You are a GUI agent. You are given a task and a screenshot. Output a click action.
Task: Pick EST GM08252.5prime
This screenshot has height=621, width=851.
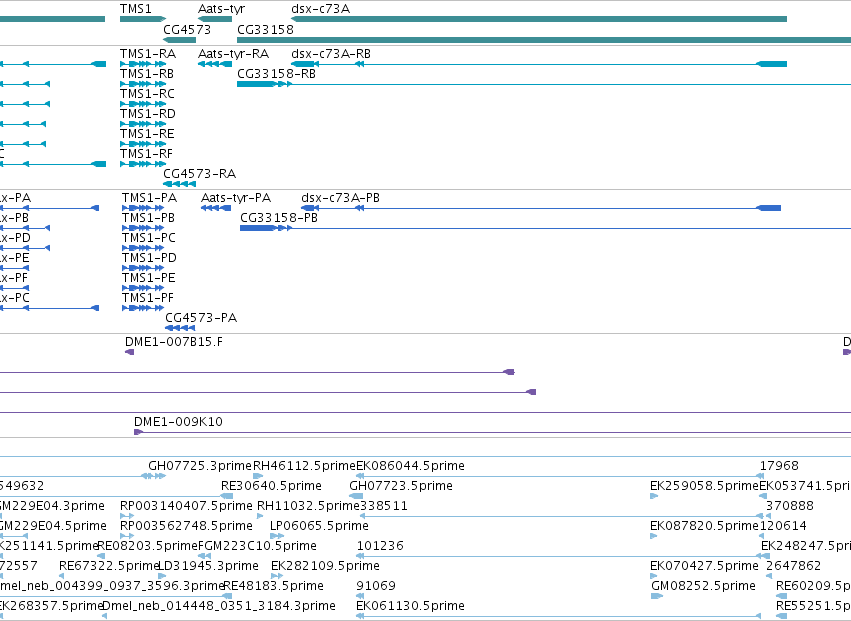(703, 586)
